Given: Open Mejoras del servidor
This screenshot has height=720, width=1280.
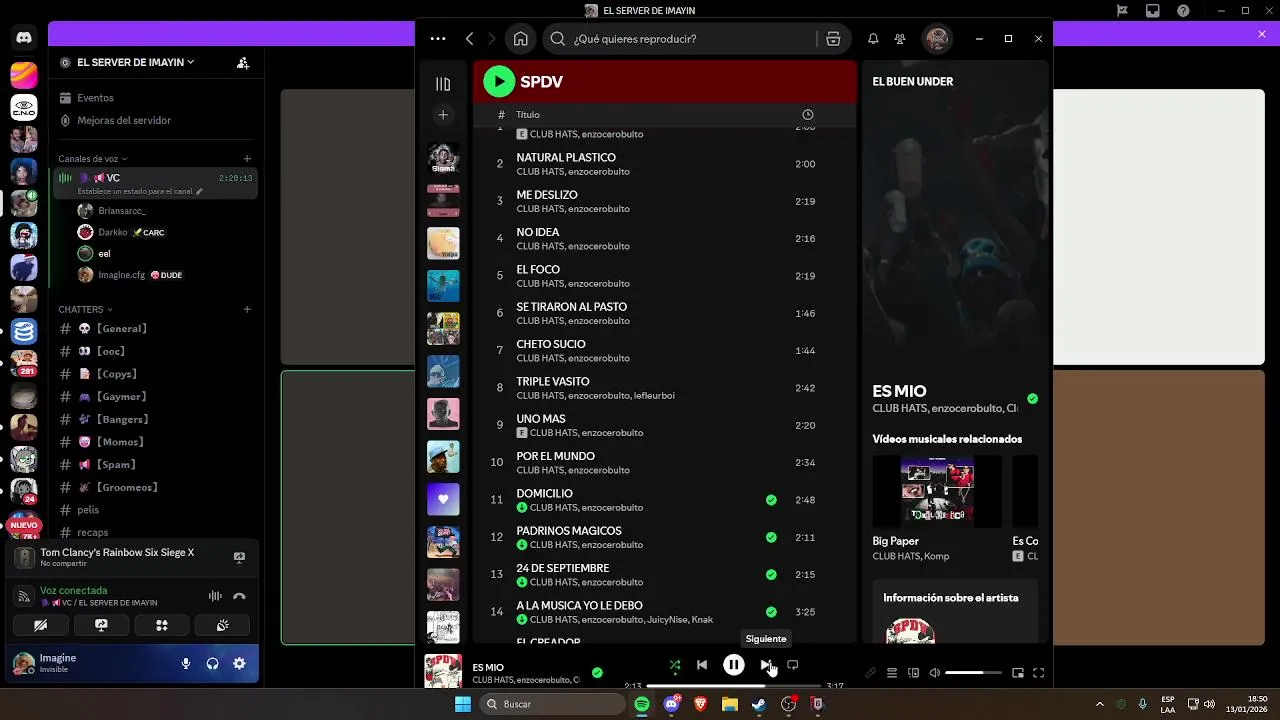Looking at the screenshot, I should click(x=155, y=120).
